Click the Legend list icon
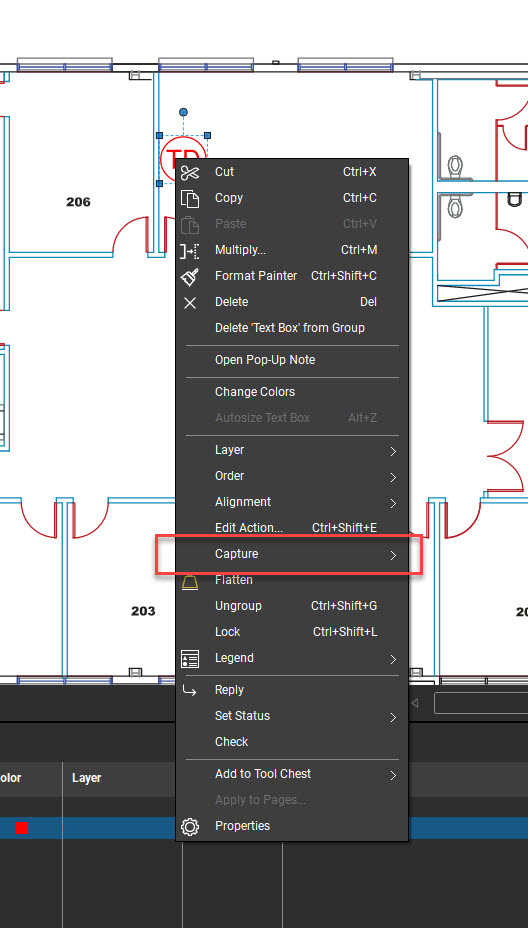Image resolution: width=528 pixels, height=928 pixels. [x=189, y=659]
